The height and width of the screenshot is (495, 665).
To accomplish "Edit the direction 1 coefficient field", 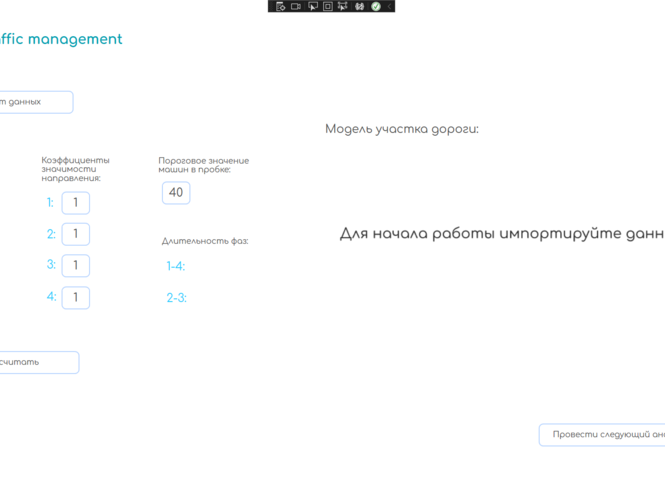I will point(75,203).
